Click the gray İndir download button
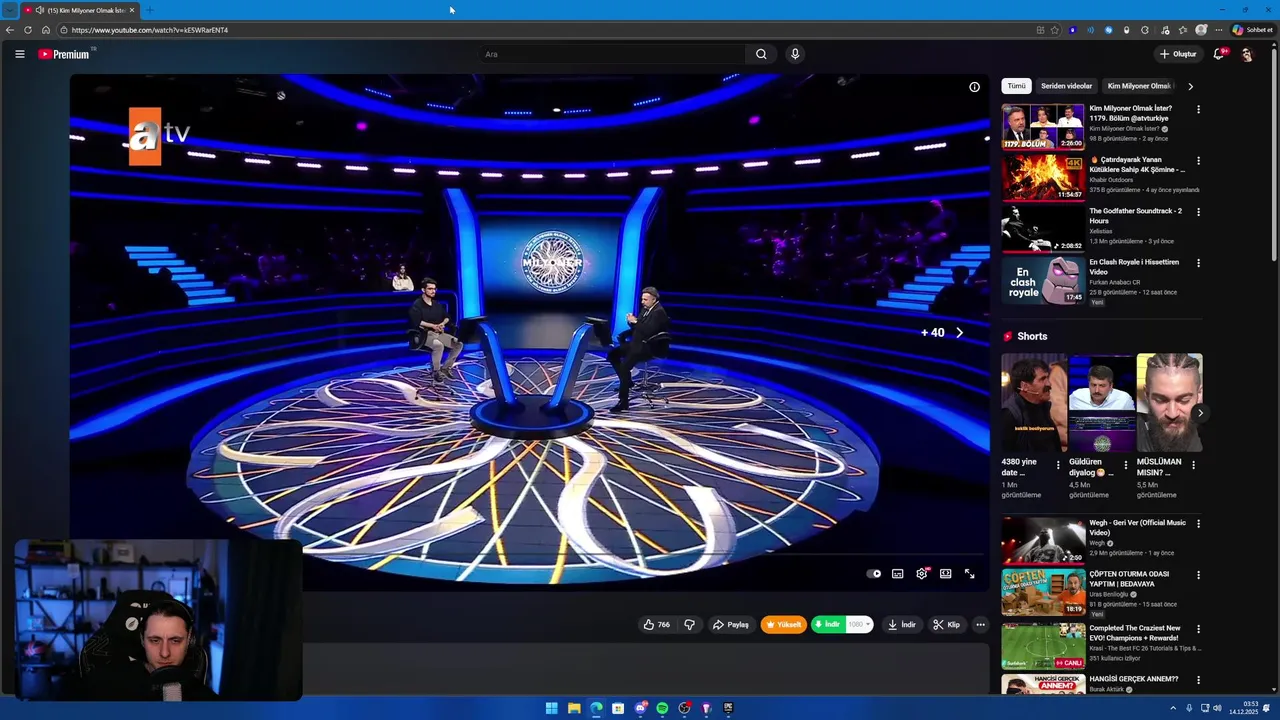This screenshot has width=1280, height=720. click(x=902, y=625)
